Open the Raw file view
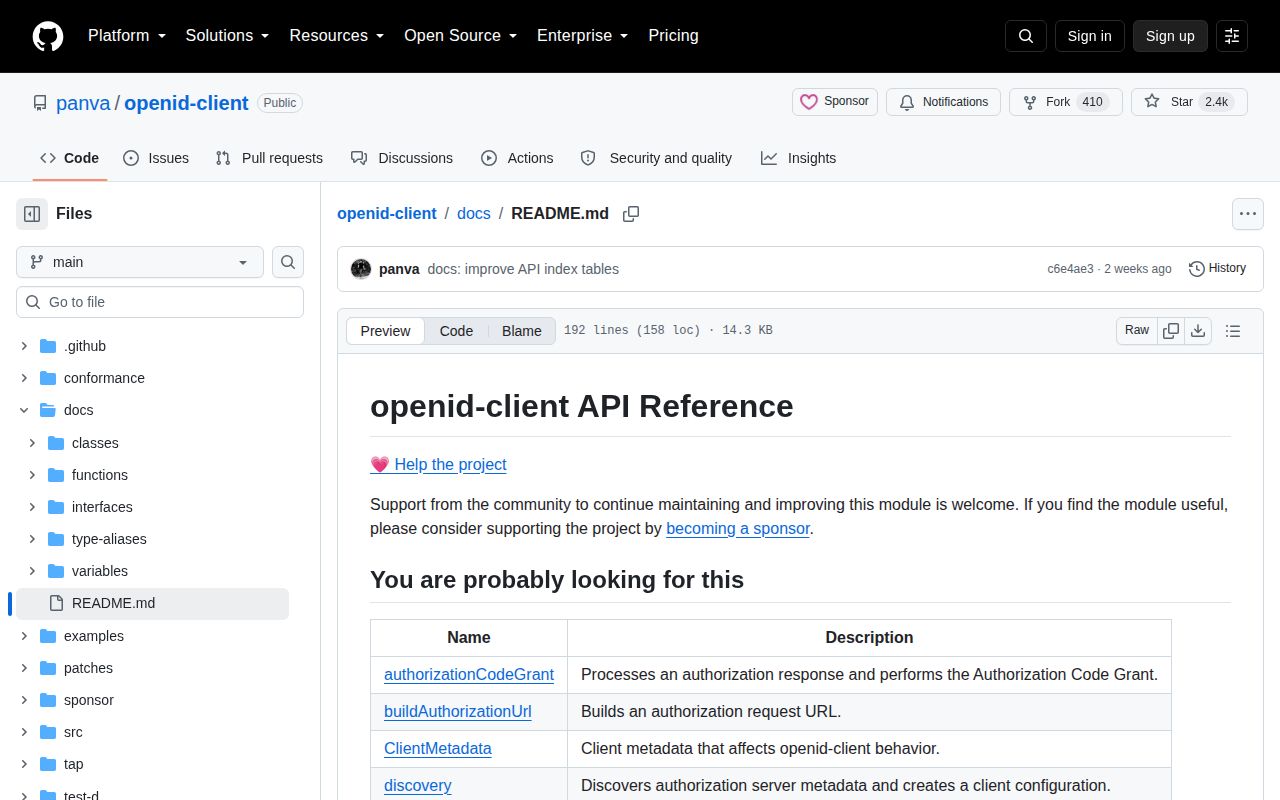This screenshot has height=800, width=1280. (1137, 330)
